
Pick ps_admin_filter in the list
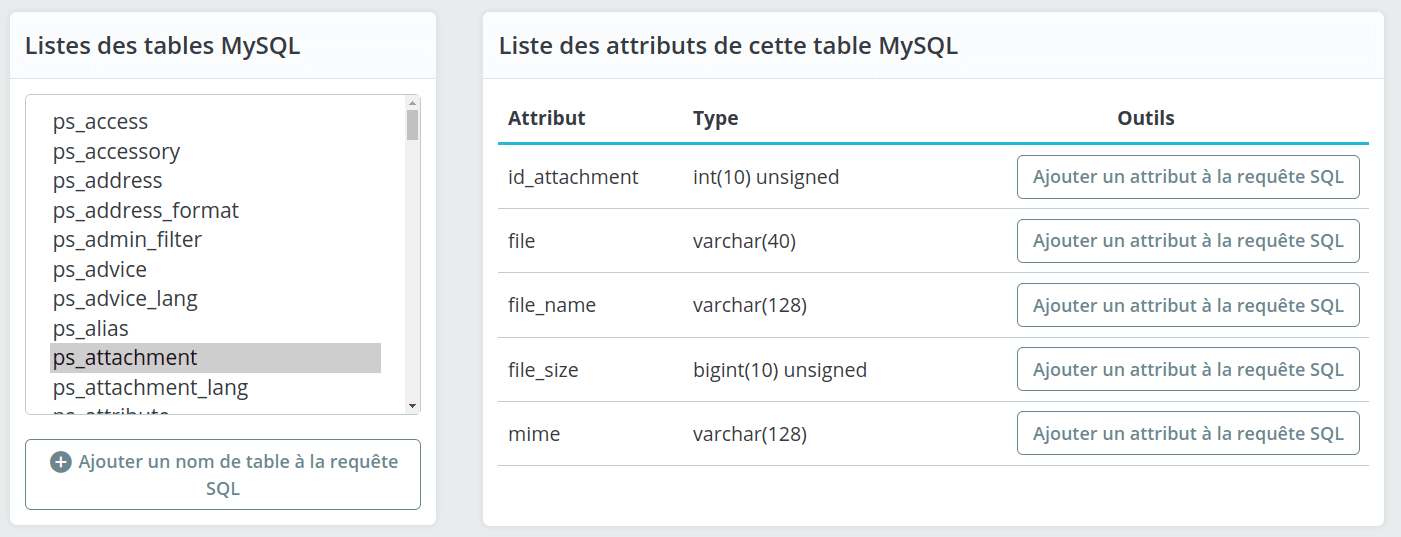127,240
